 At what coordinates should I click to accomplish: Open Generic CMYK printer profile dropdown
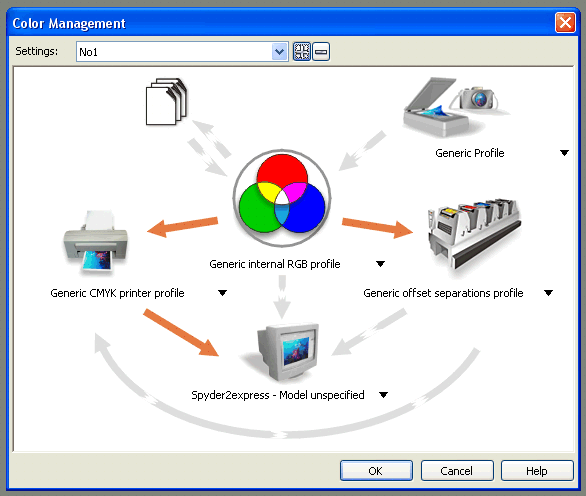[222, 293]
